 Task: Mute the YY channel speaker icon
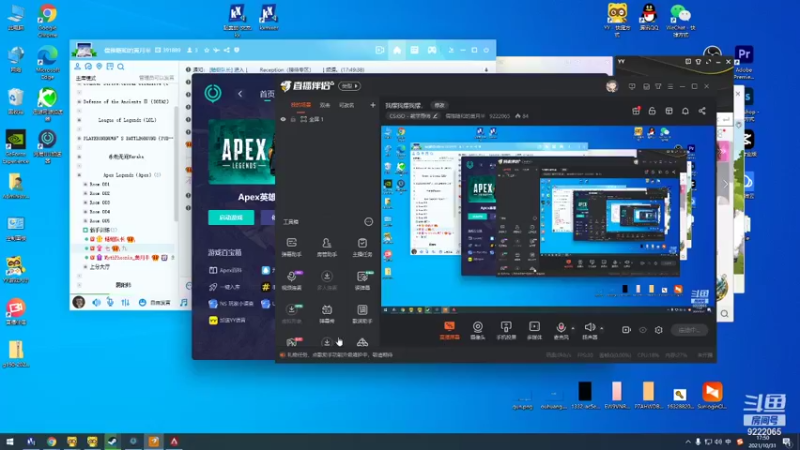96,303
